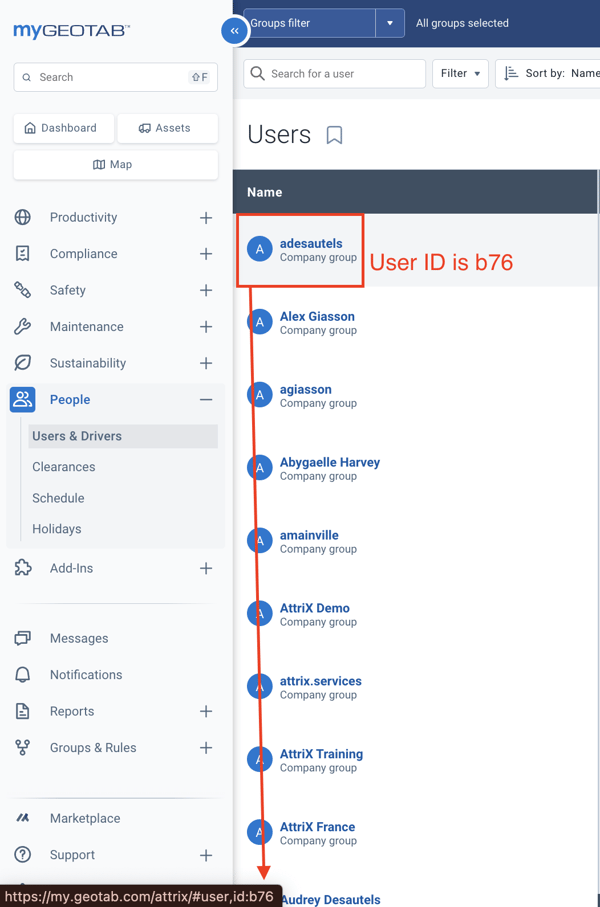Click the myGeotab logo
Screen dimensions: 600x907
[x=72, y=30]
